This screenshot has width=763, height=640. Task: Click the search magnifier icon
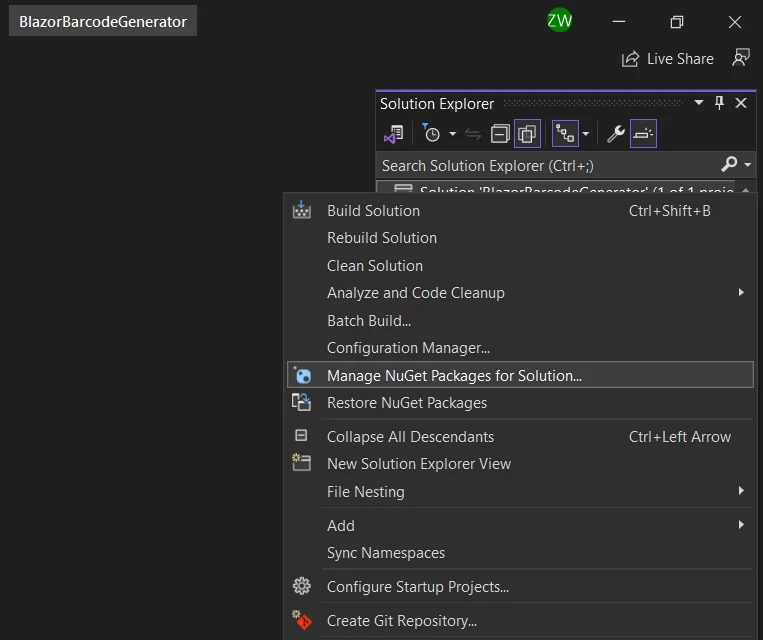[x=729, y=165]
